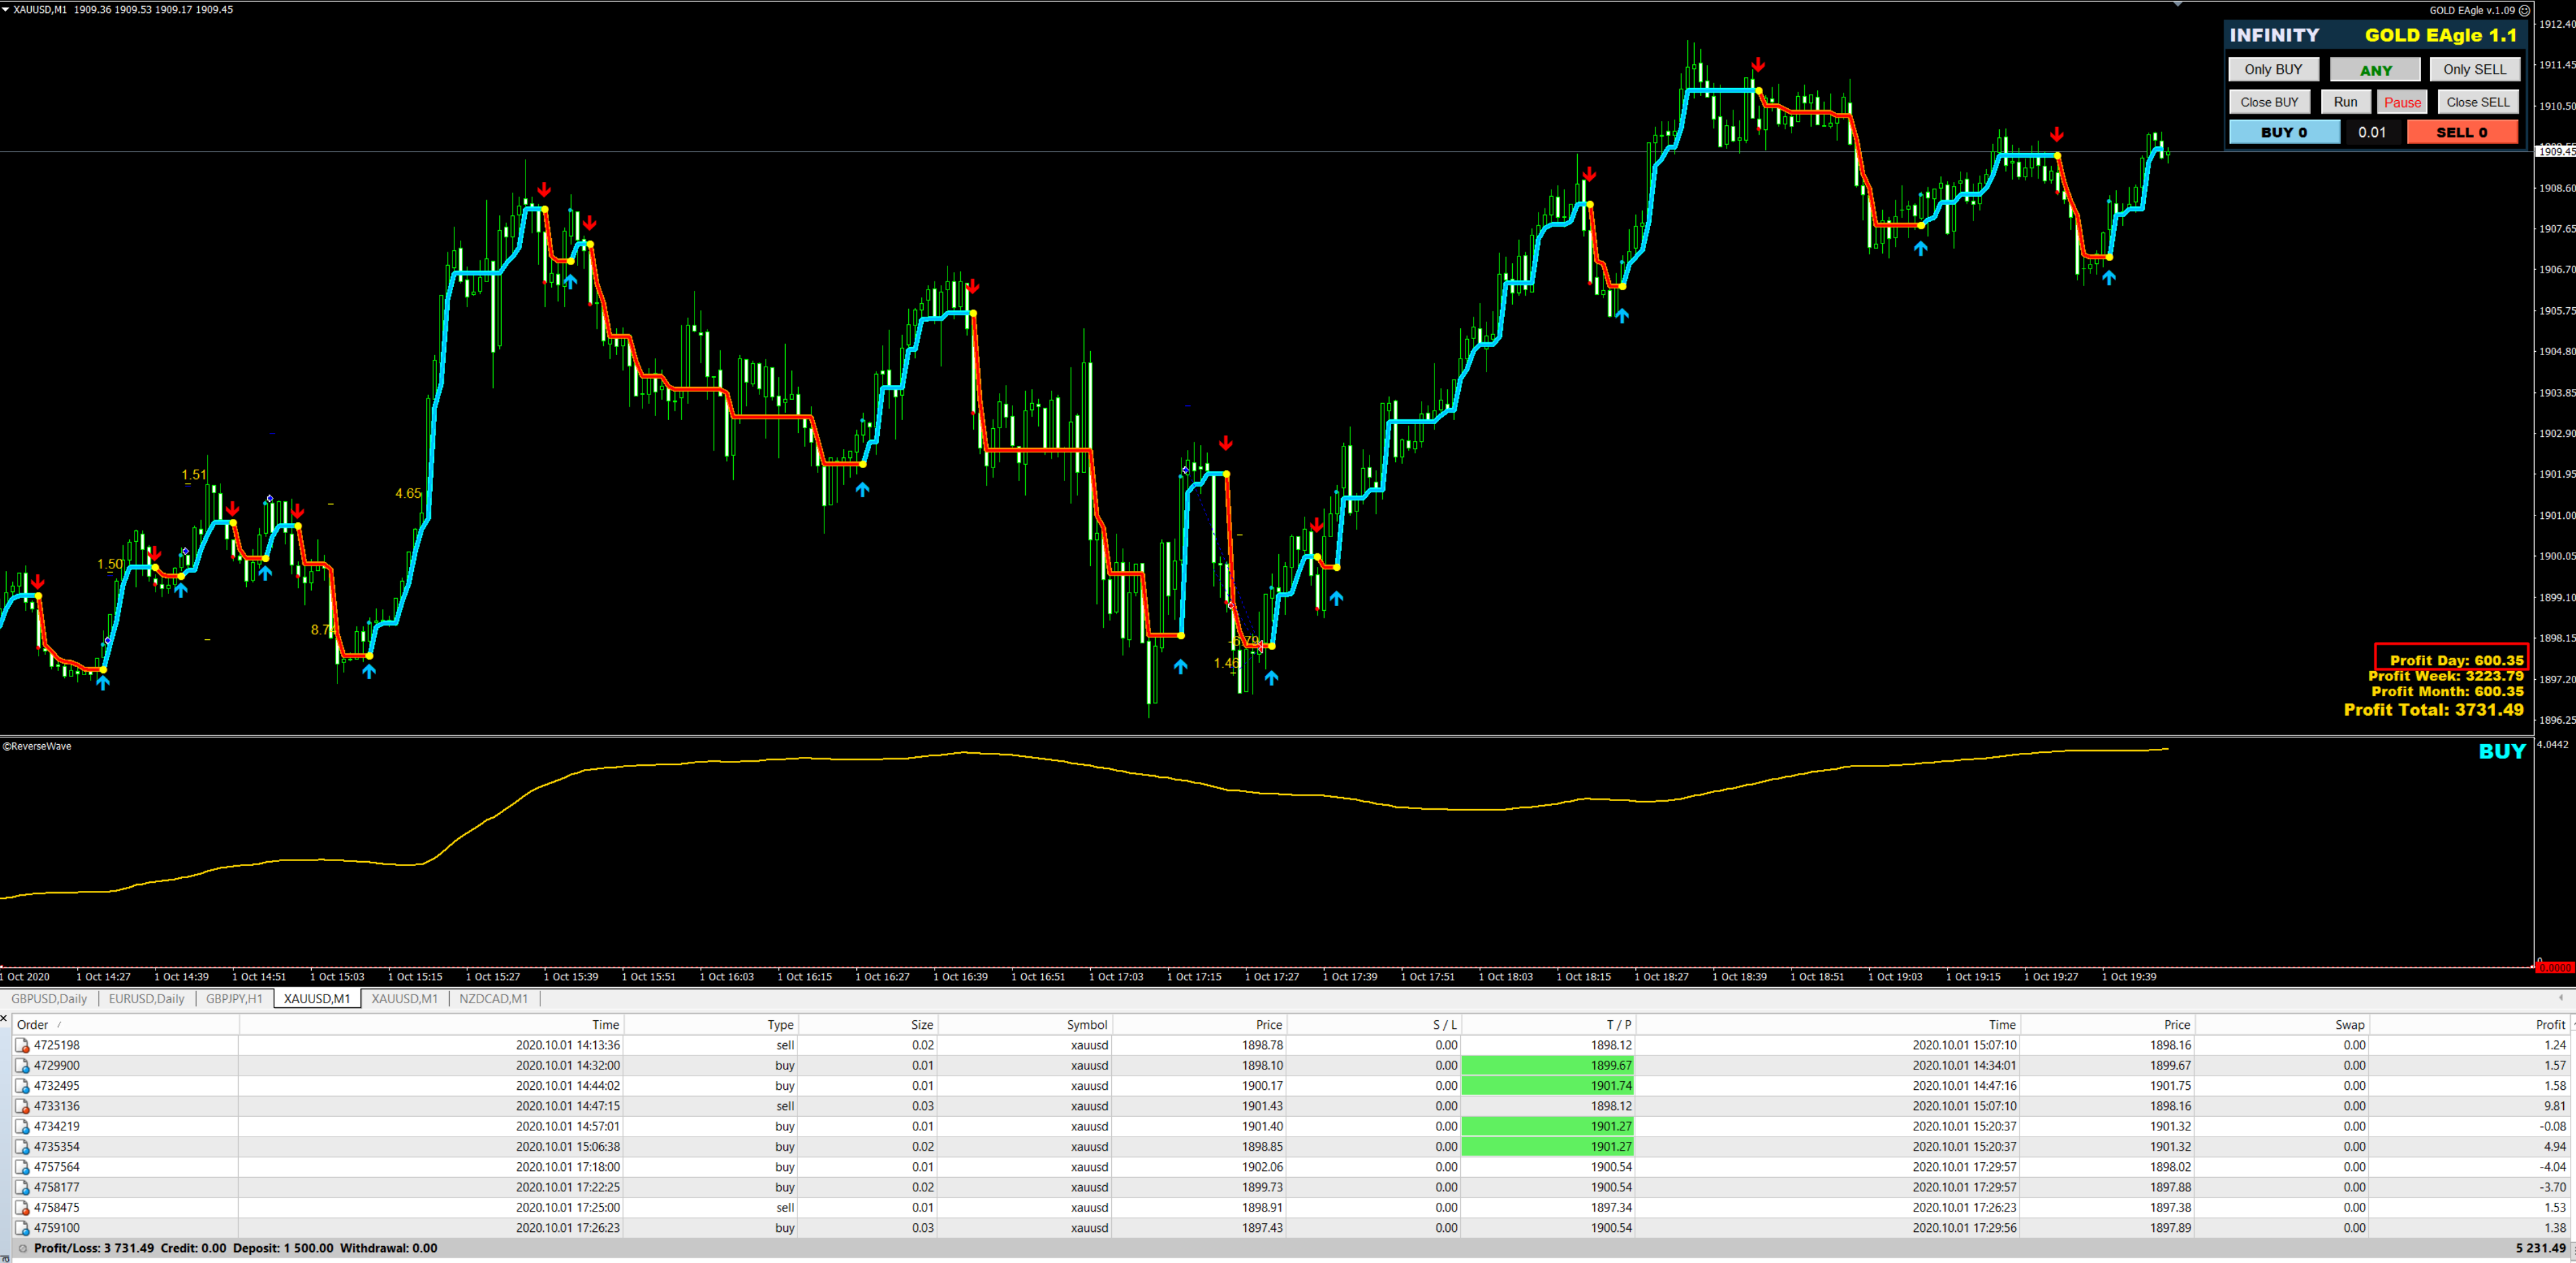Sort by the Type column header
Image resolution: width=2576 pixels, height=1263 pixels.
point(780,1024)
